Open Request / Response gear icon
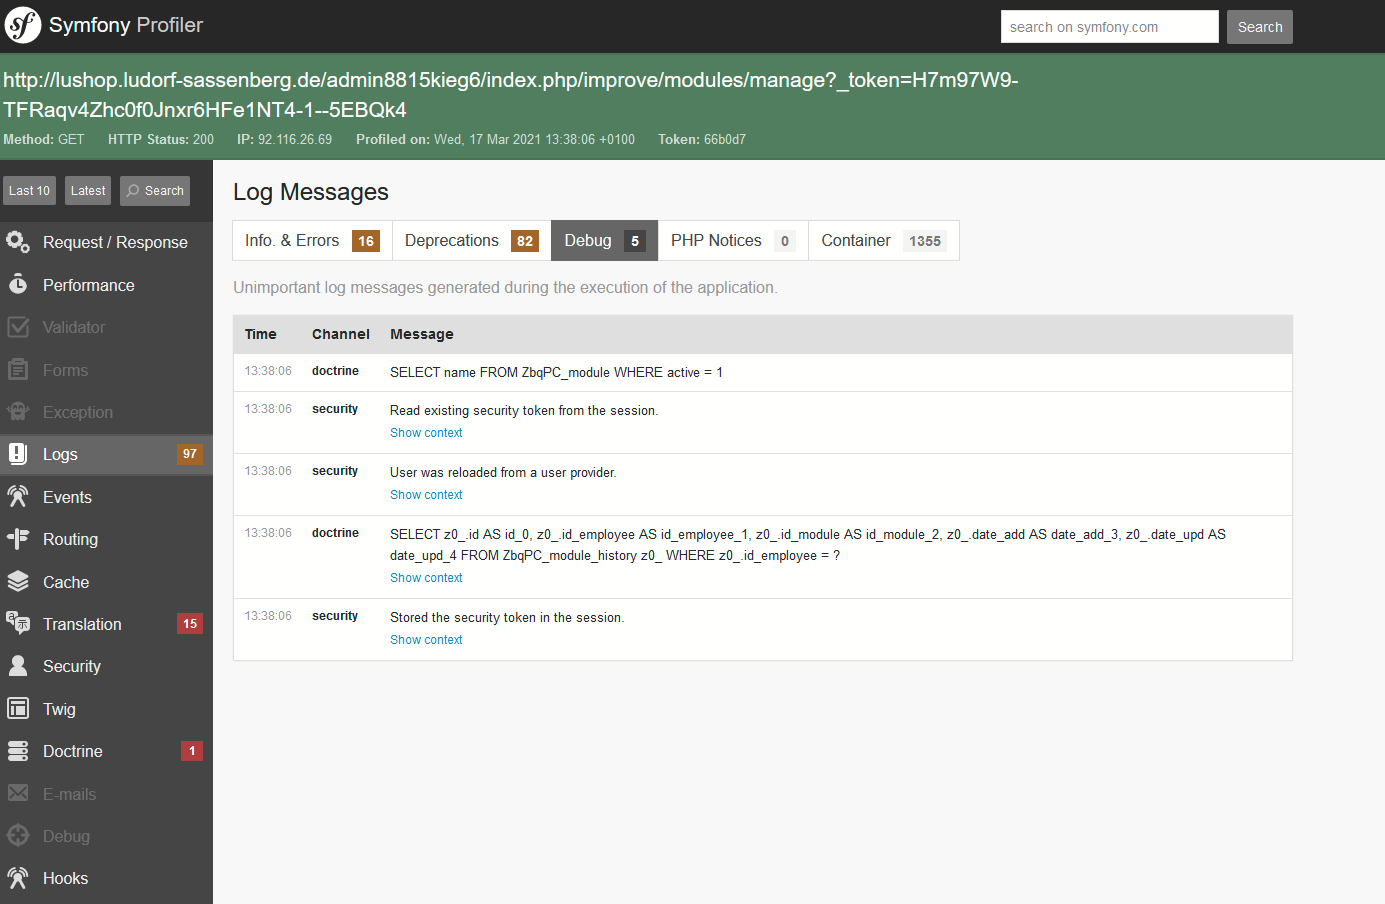The image size is (1385, 904). tap(18, 242)
